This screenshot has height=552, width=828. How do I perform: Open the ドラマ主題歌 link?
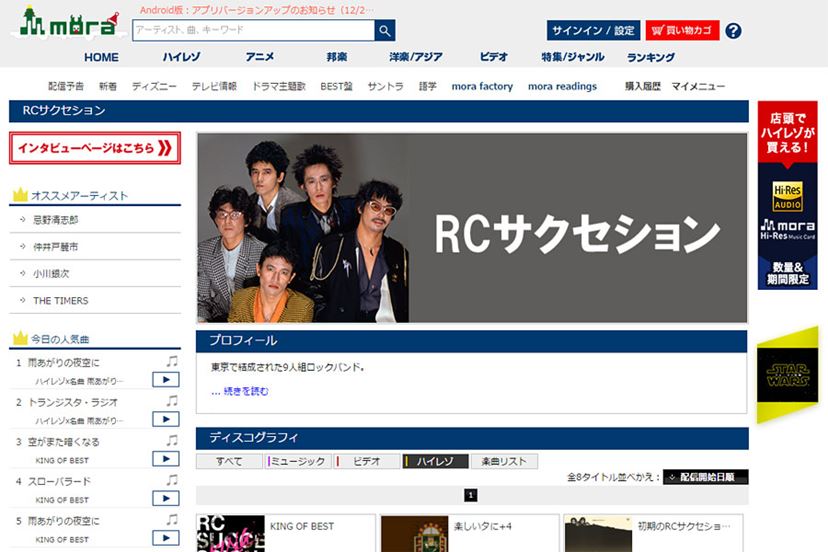click(x=279, y=86)
